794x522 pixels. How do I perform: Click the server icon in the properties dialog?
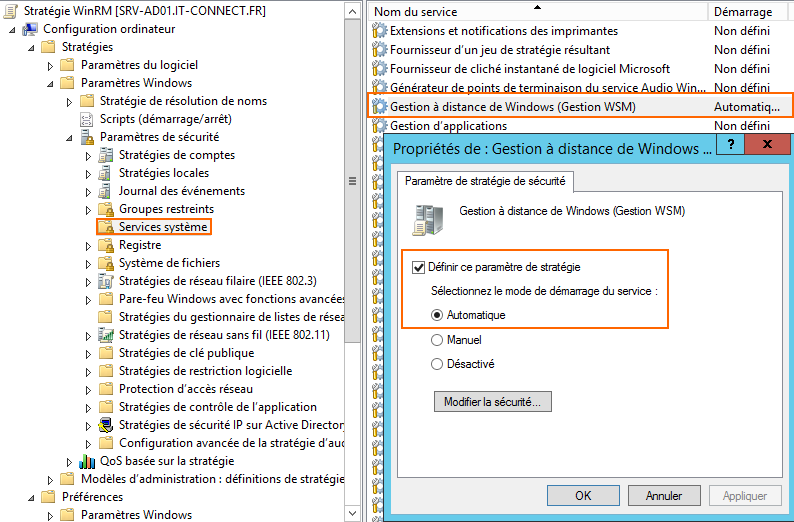[428, 220]
